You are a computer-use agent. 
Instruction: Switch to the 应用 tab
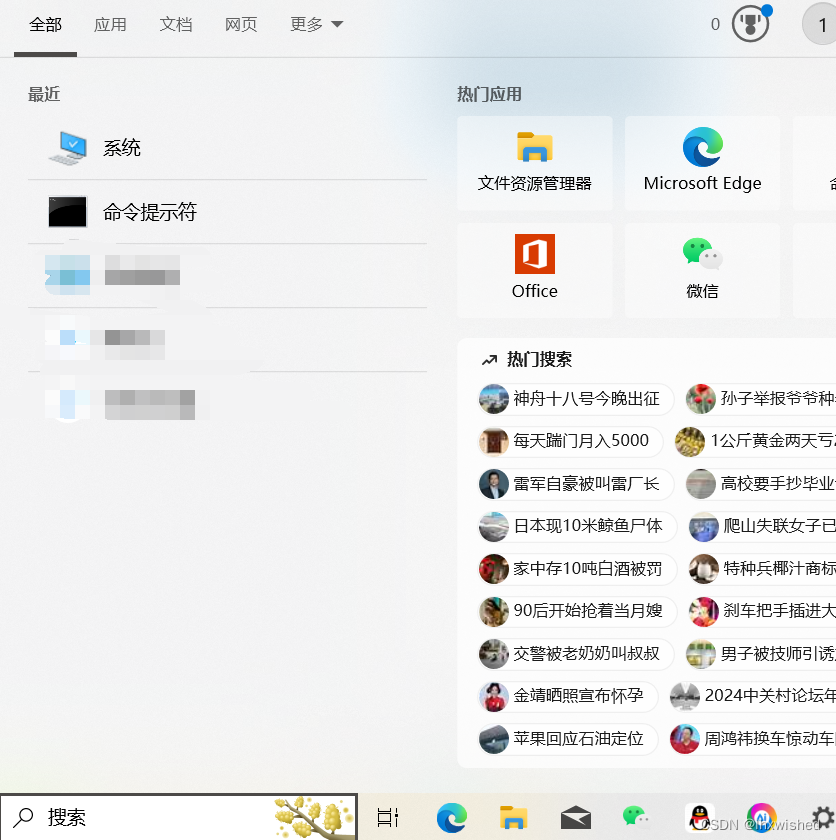click(110, 25)
